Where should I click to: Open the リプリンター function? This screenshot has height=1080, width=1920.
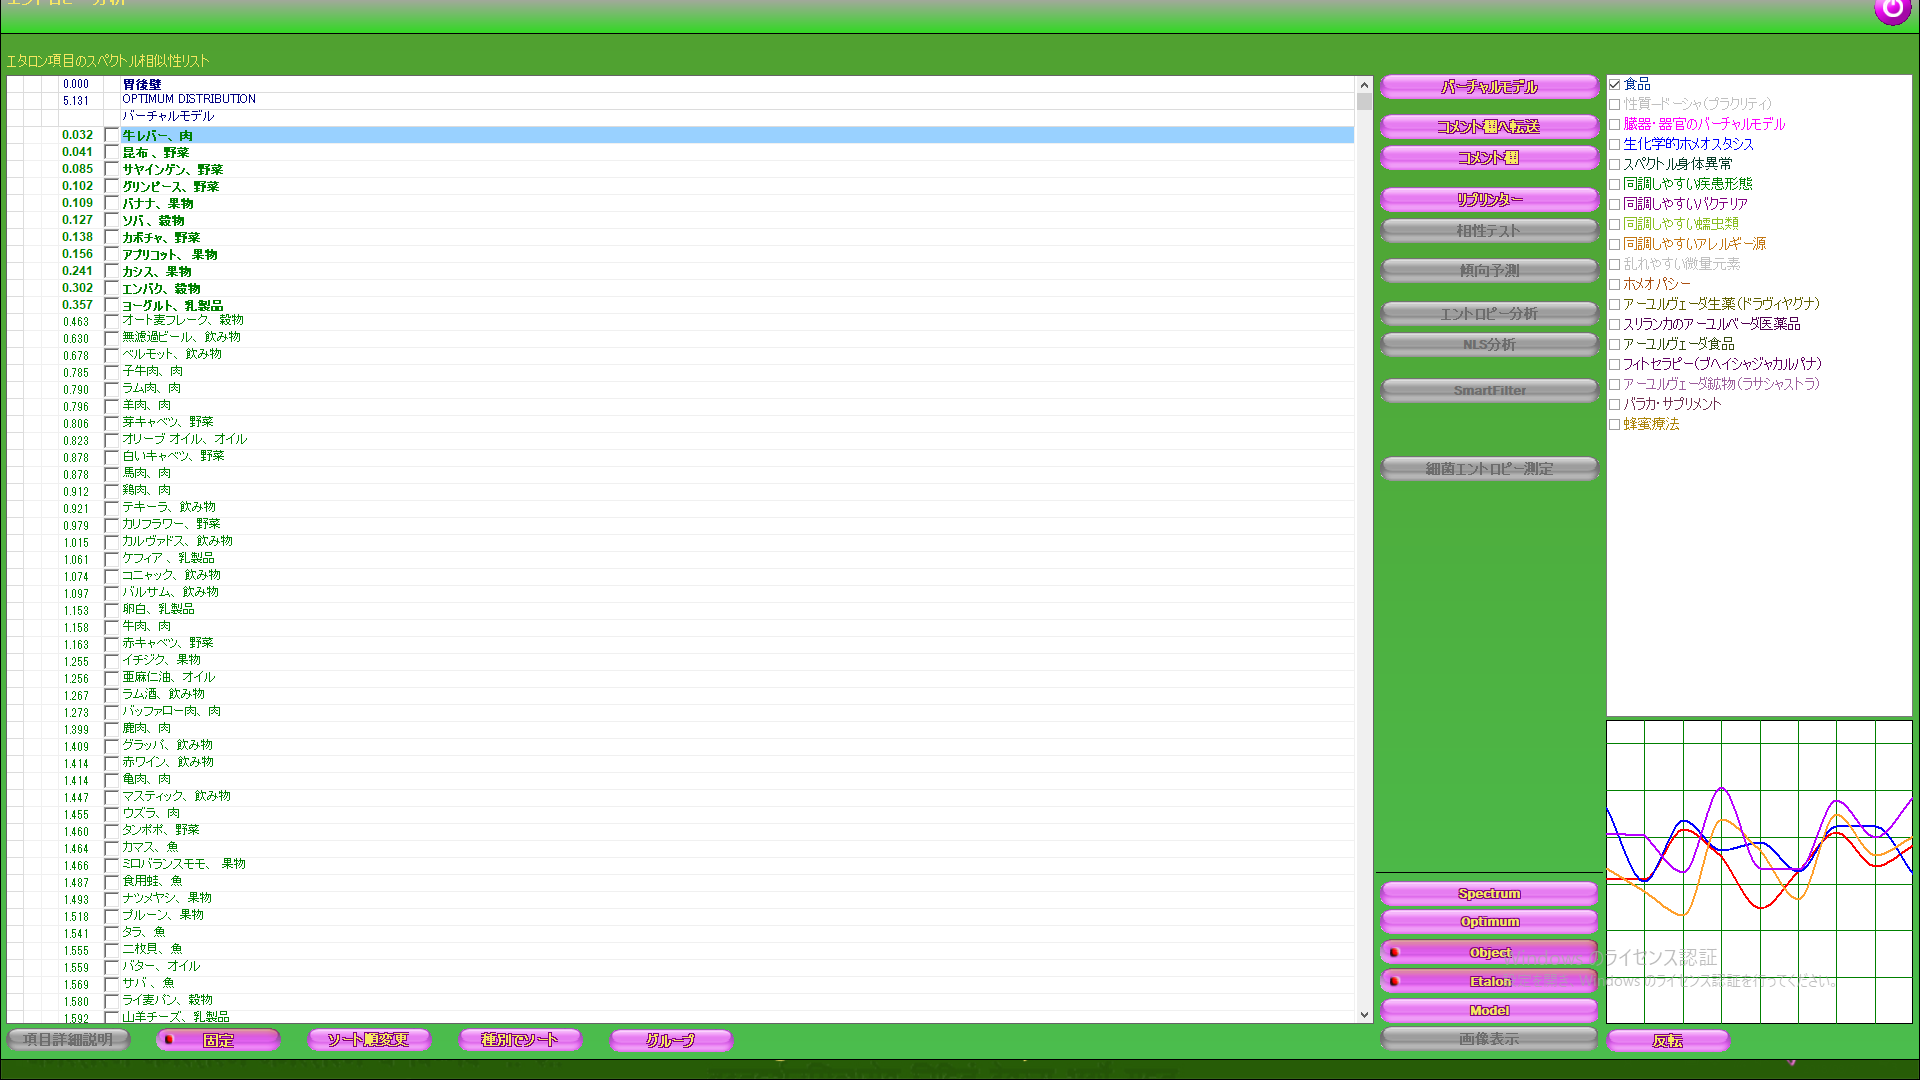[1488, 199]
